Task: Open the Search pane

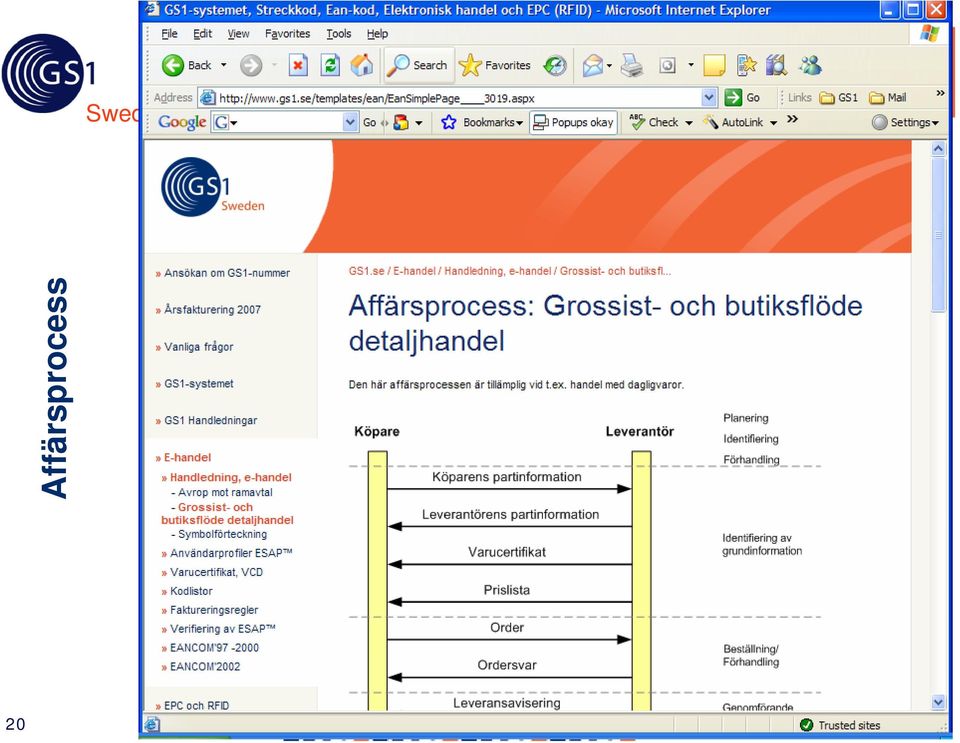Action: pos(419,65)
